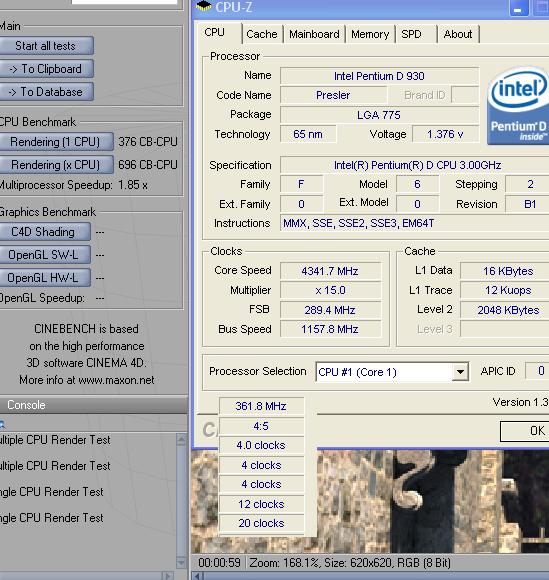Click the Voltage value 1.376 v
The height and width of the screenshot is (580, 549).
pyautogui.click(x=446, y=134)
